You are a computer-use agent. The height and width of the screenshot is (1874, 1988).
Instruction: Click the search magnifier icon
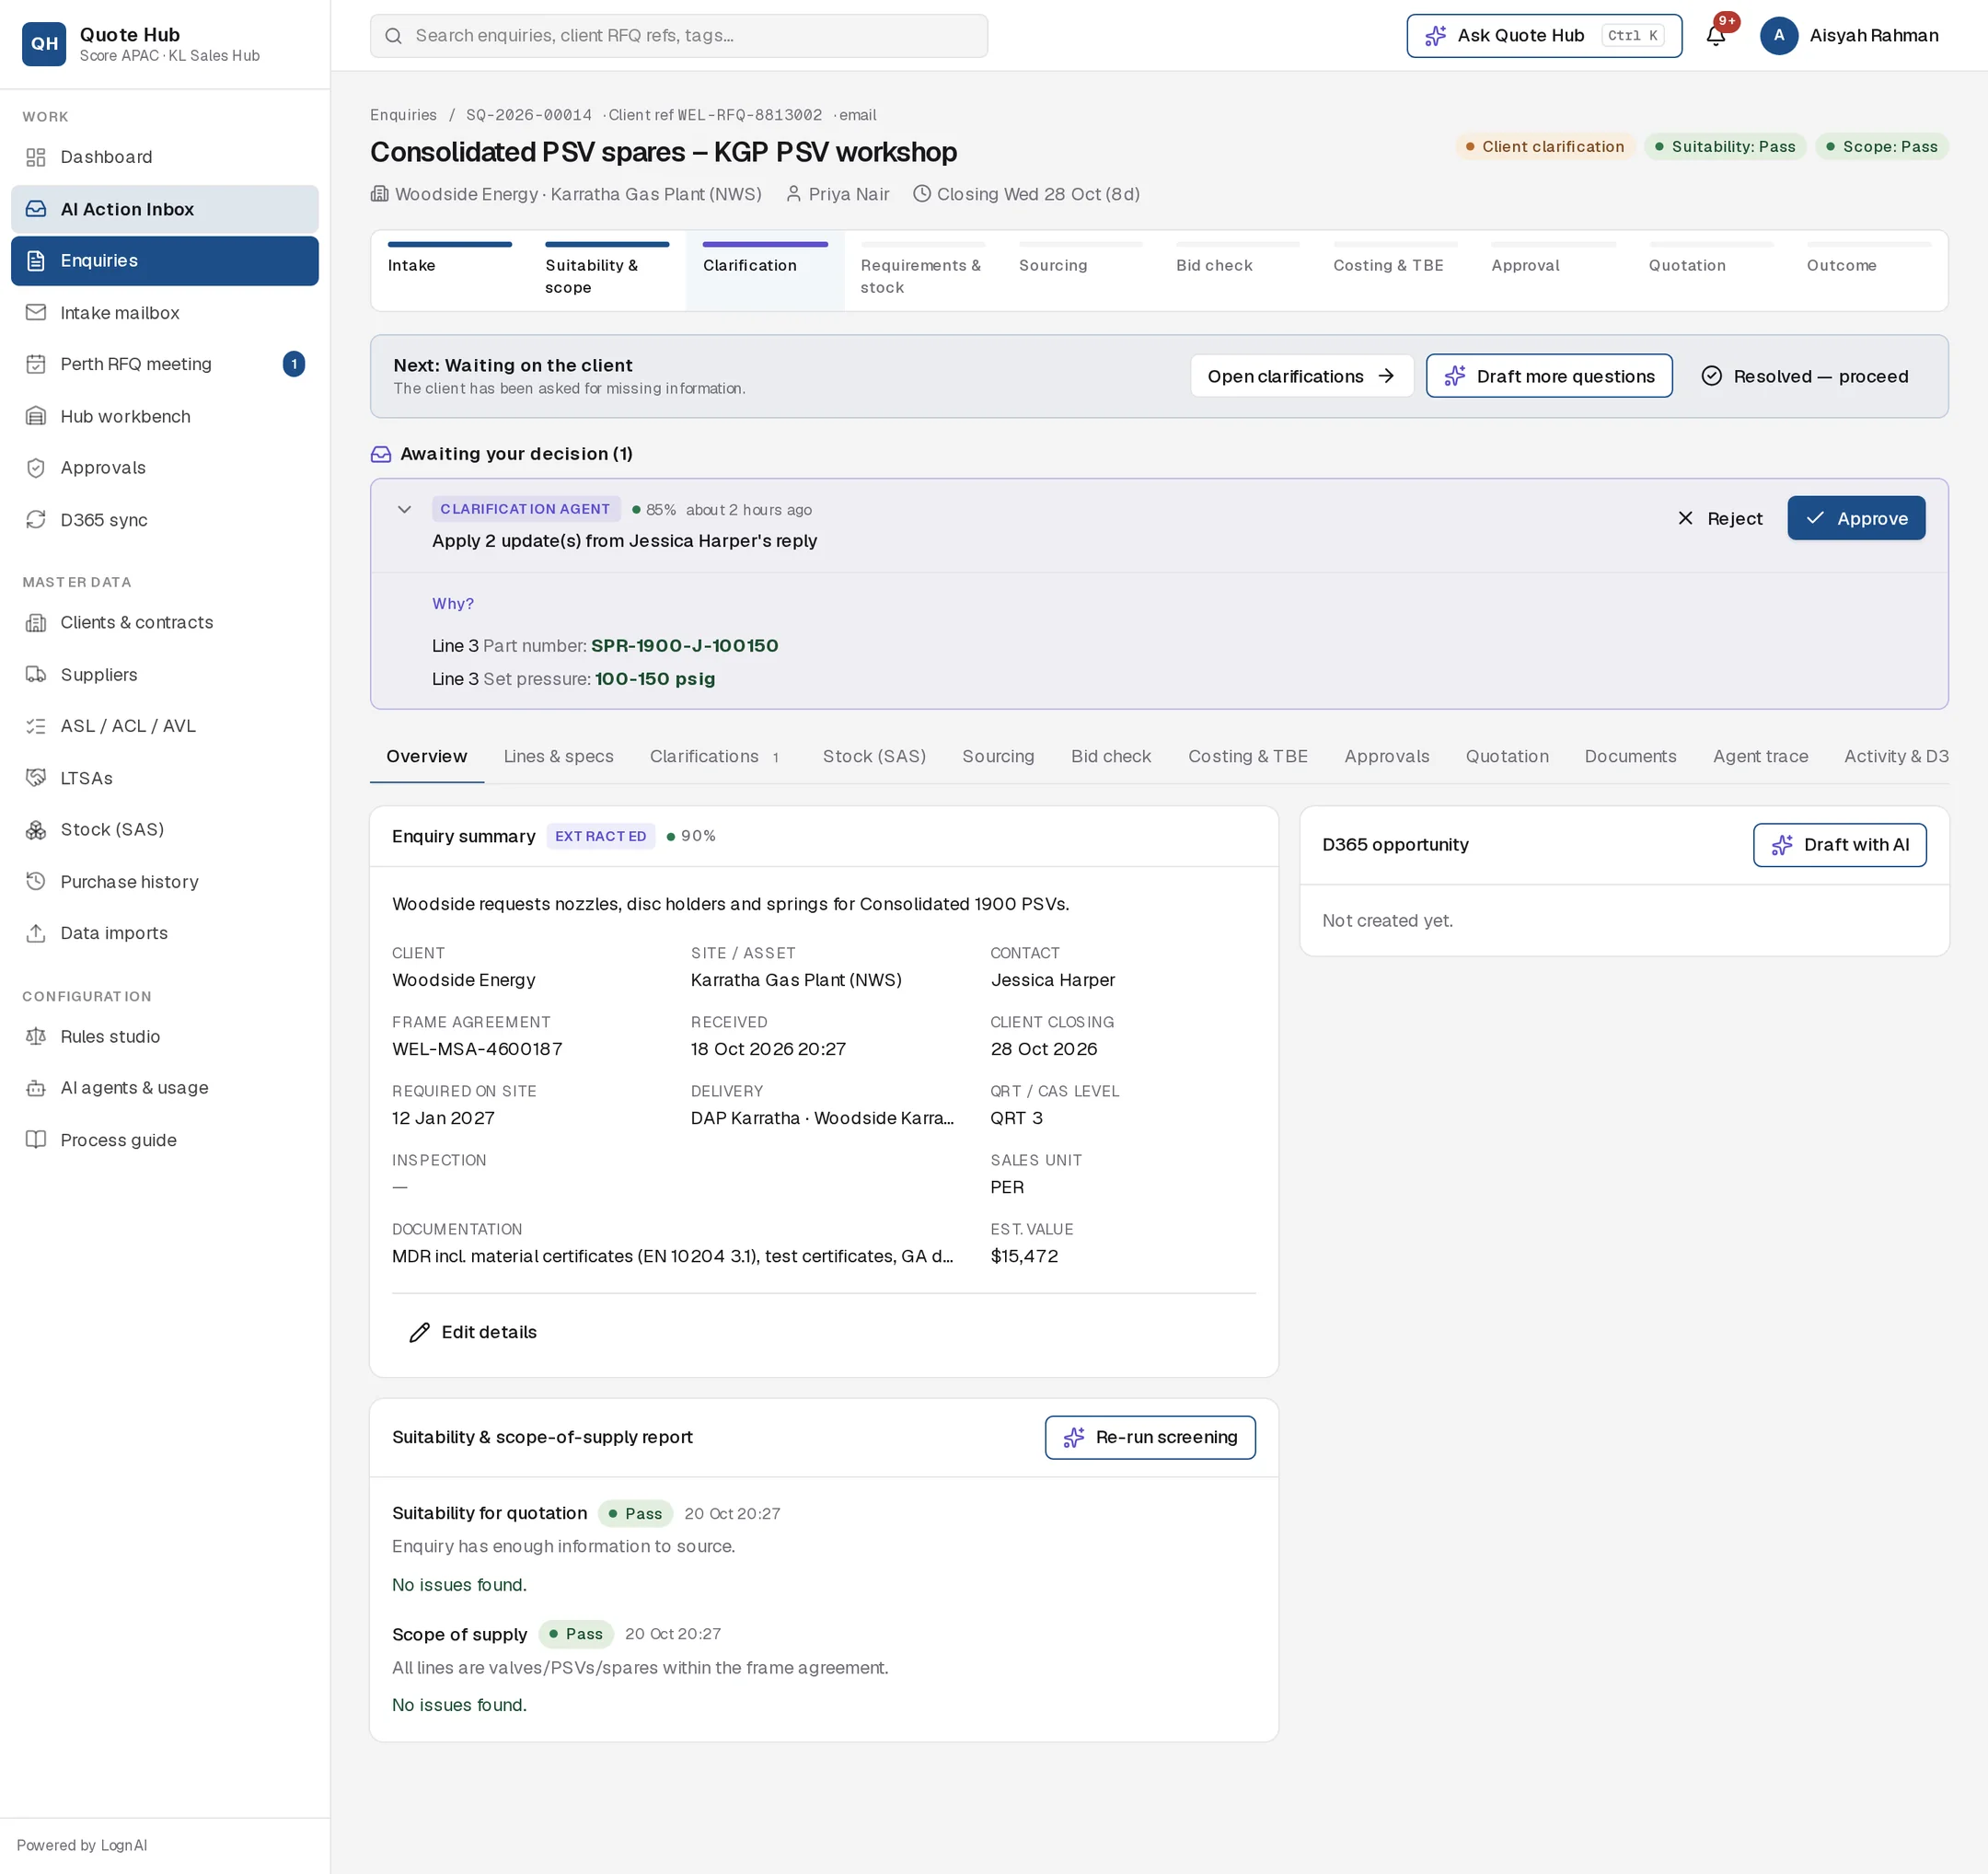click(394, 36)
